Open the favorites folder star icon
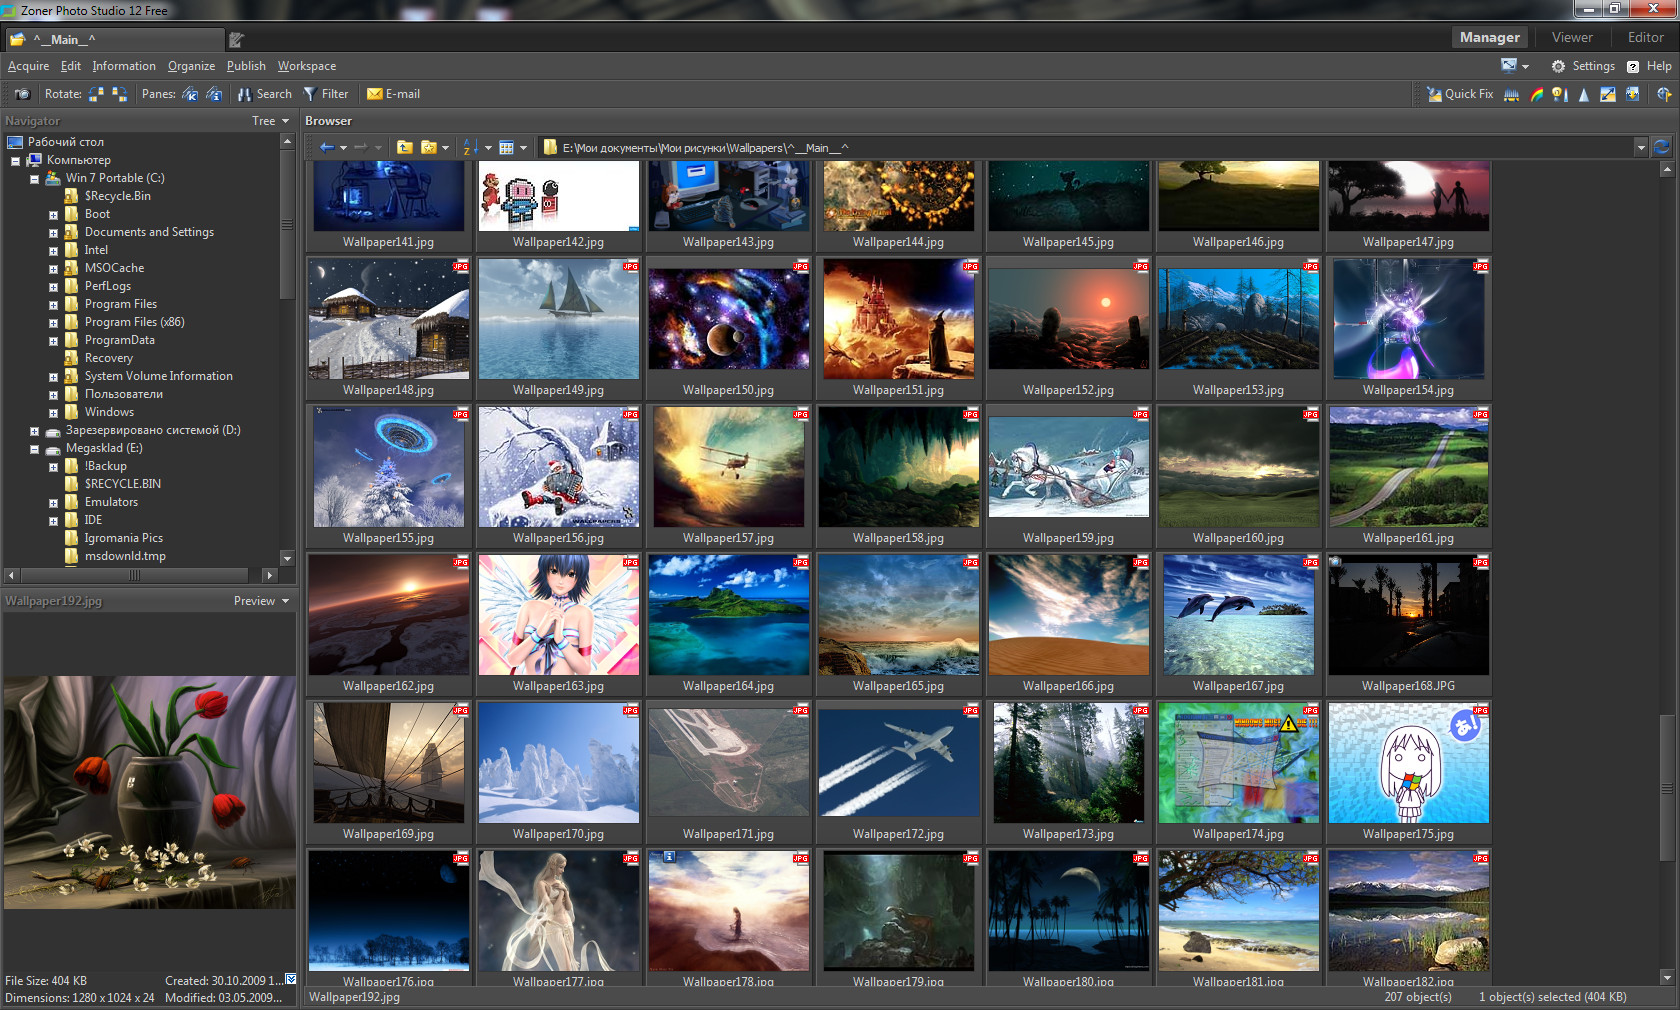The image size is (1680, 1010). [429, 147]
